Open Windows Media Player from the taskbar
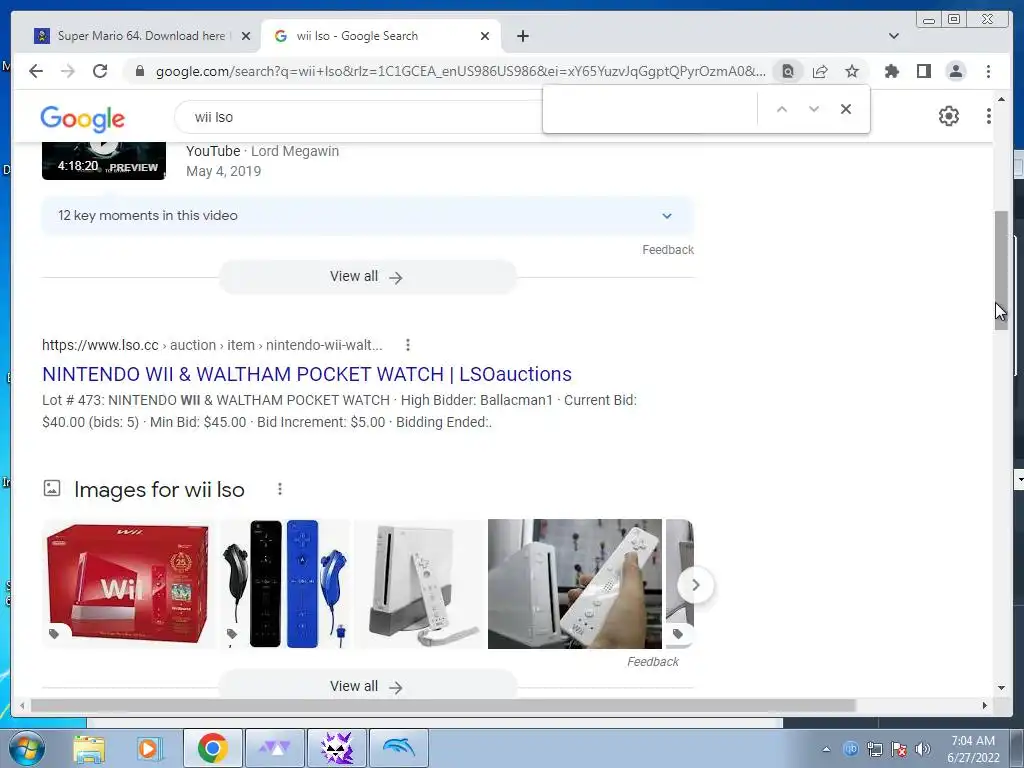Image resolution: width=1024 pixels, height=768 pixels. [x=149, y=748]
